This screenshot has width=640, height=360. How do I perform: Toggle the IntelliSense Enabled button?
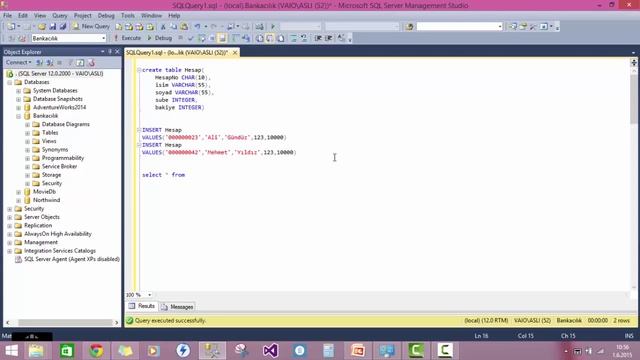(222, 38)
